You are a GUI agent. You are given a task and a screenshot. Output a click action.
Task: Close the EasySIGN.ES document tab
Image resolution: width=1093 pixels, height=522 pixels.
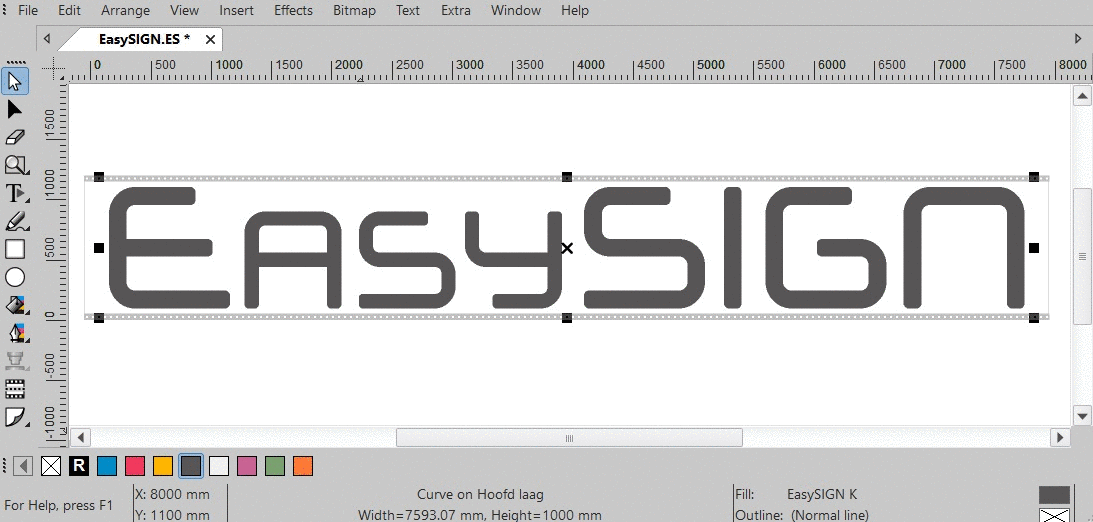coord(210,40)
